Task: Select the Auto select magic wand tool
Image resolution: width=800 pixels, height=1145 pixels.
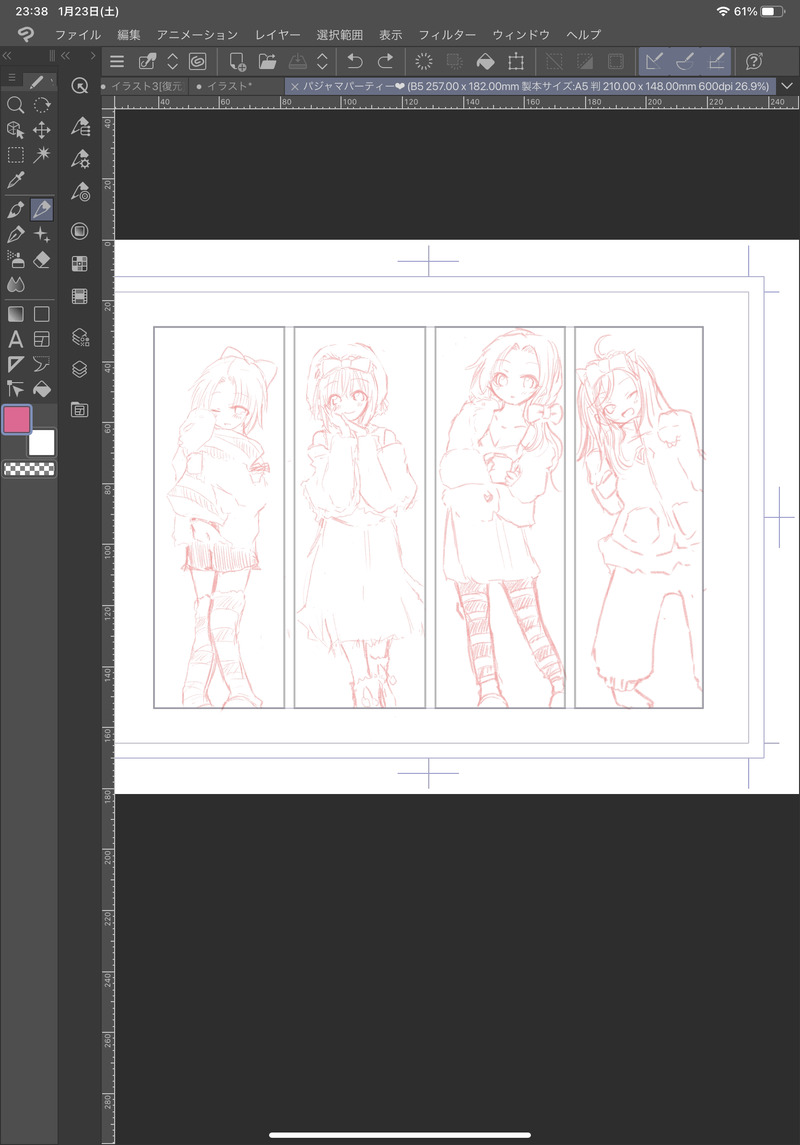Action: [42, 155]
